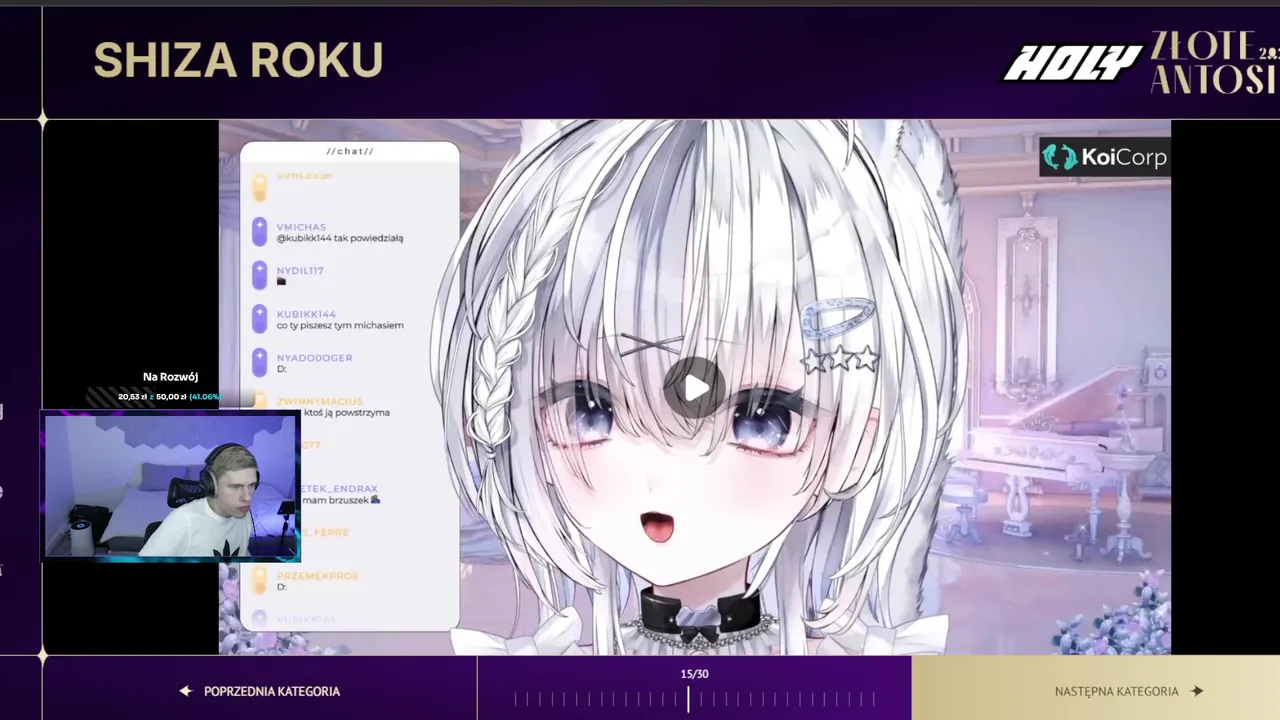Image resolution: width=1280 pixels, height=720 pixels.
Task: Go to Następna Kategoria
Action: click(1129, 691)
